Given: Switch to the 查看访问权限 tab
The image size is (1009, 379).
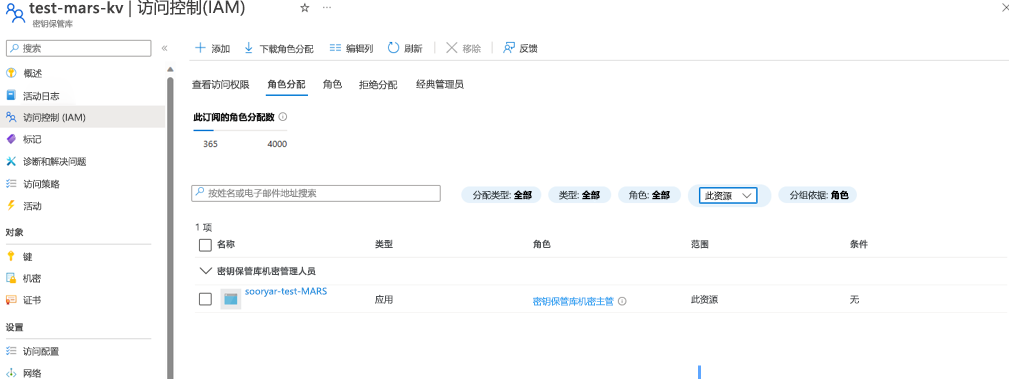Looking at the screenshot, I should (x=221, y=85).
